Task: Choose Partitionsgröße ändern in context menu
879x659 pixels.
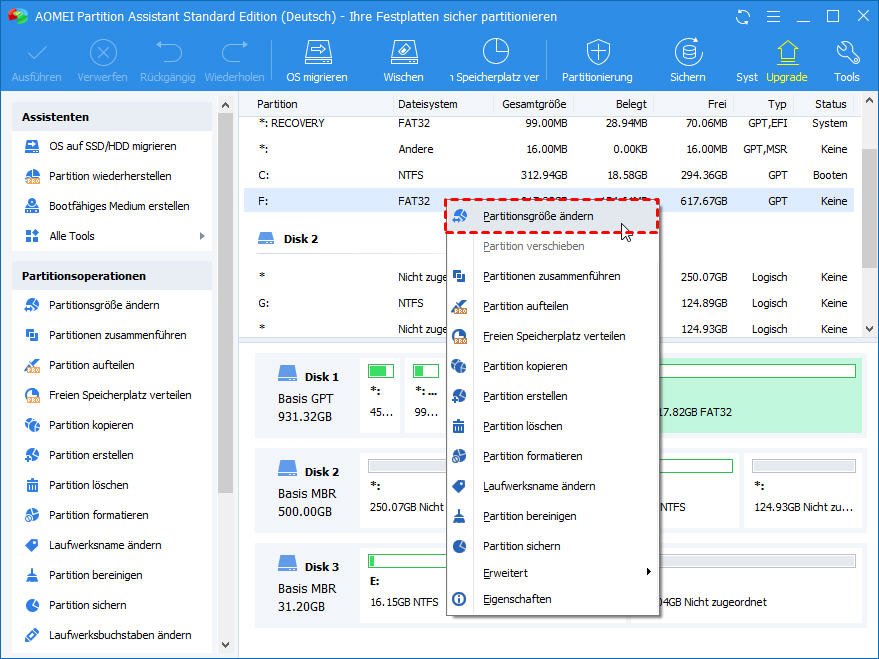Action: [552, 216]
